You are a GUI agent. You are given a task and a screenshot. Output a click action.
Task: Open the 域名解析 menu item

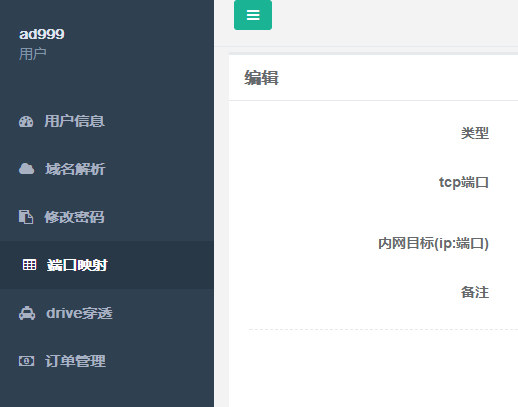[x=107, y=169]
